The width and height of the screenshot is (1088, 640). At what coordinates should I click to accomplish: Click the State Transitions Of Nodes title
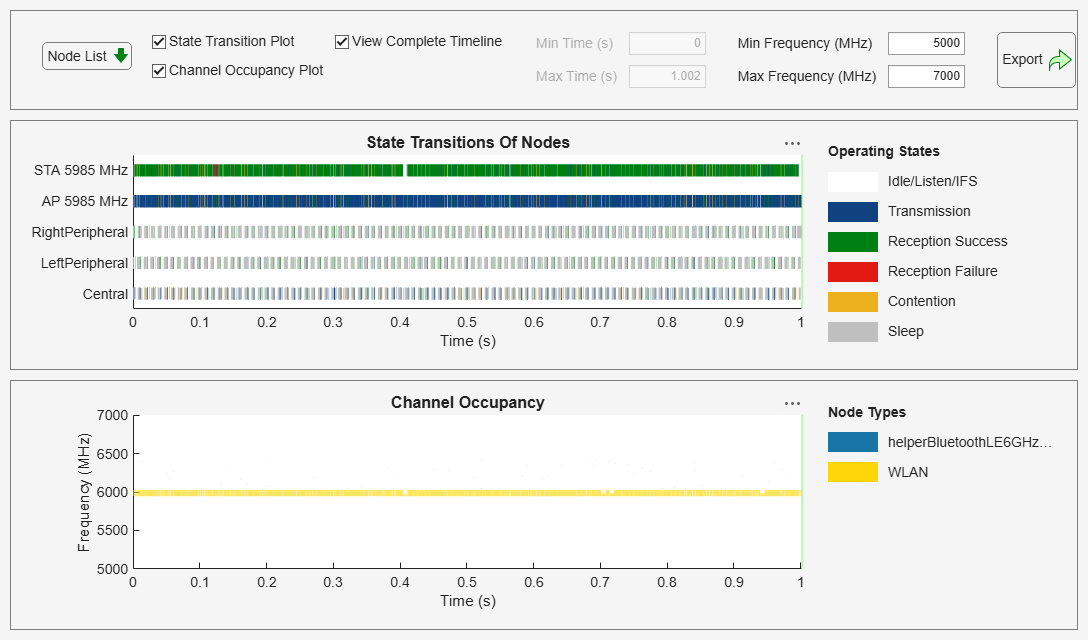[468, 143]
